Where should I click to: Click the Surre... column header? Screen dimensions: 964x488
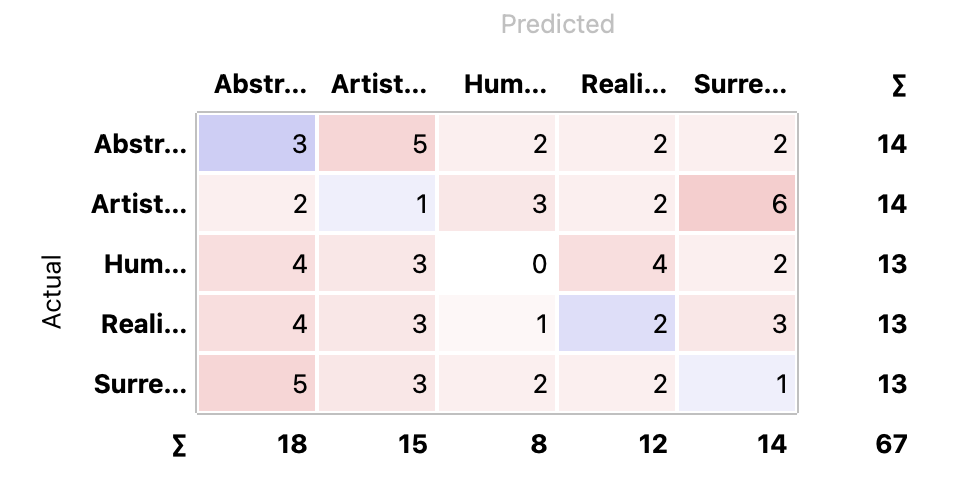click(740, 84)
